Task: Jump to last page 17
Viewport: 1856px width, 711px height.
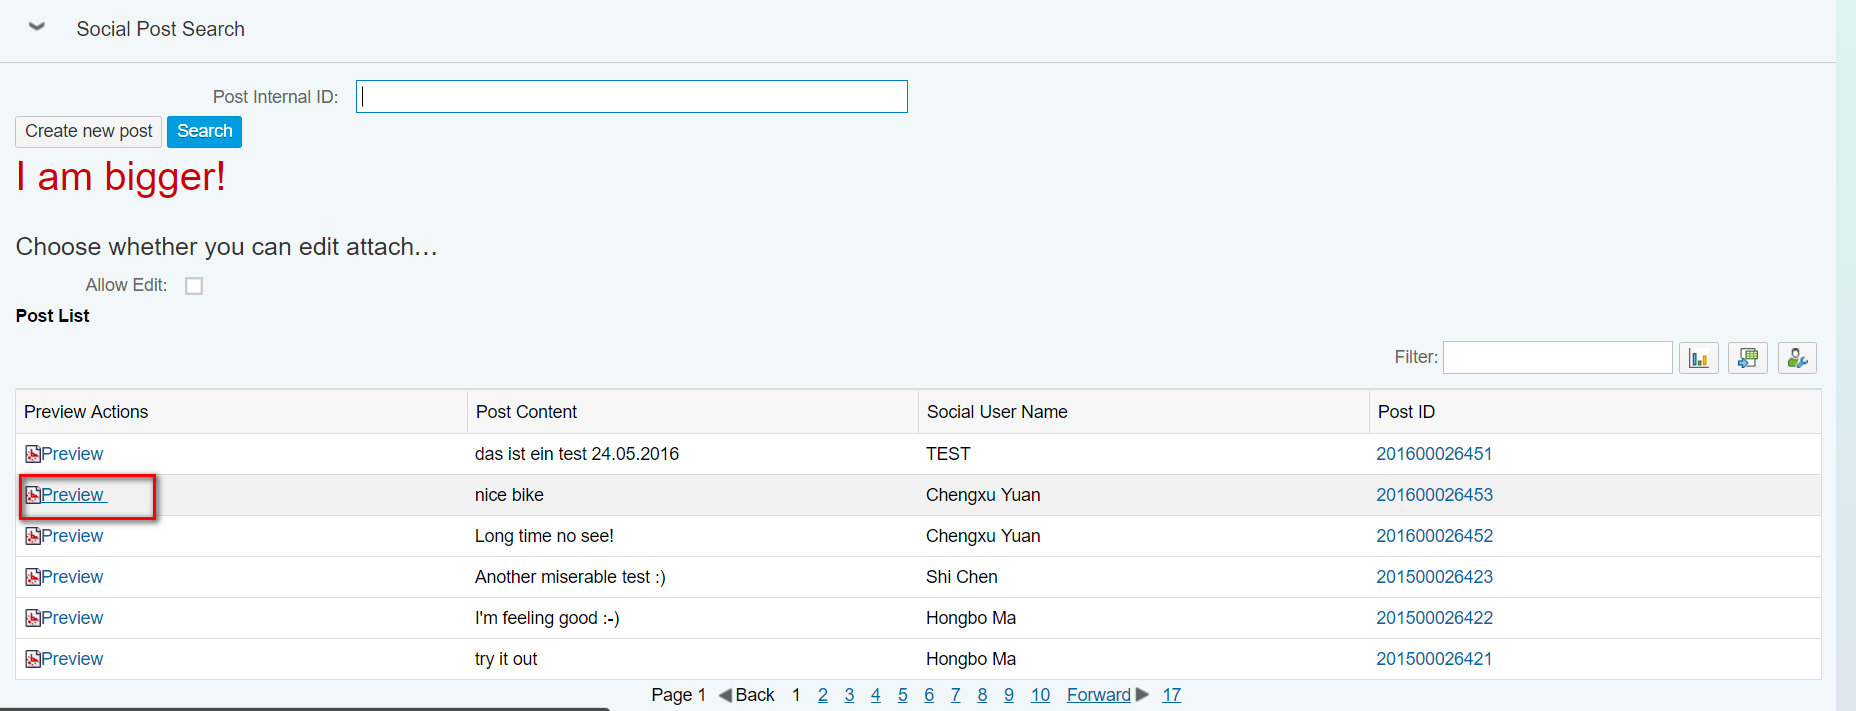Action: coord(1172,695)
